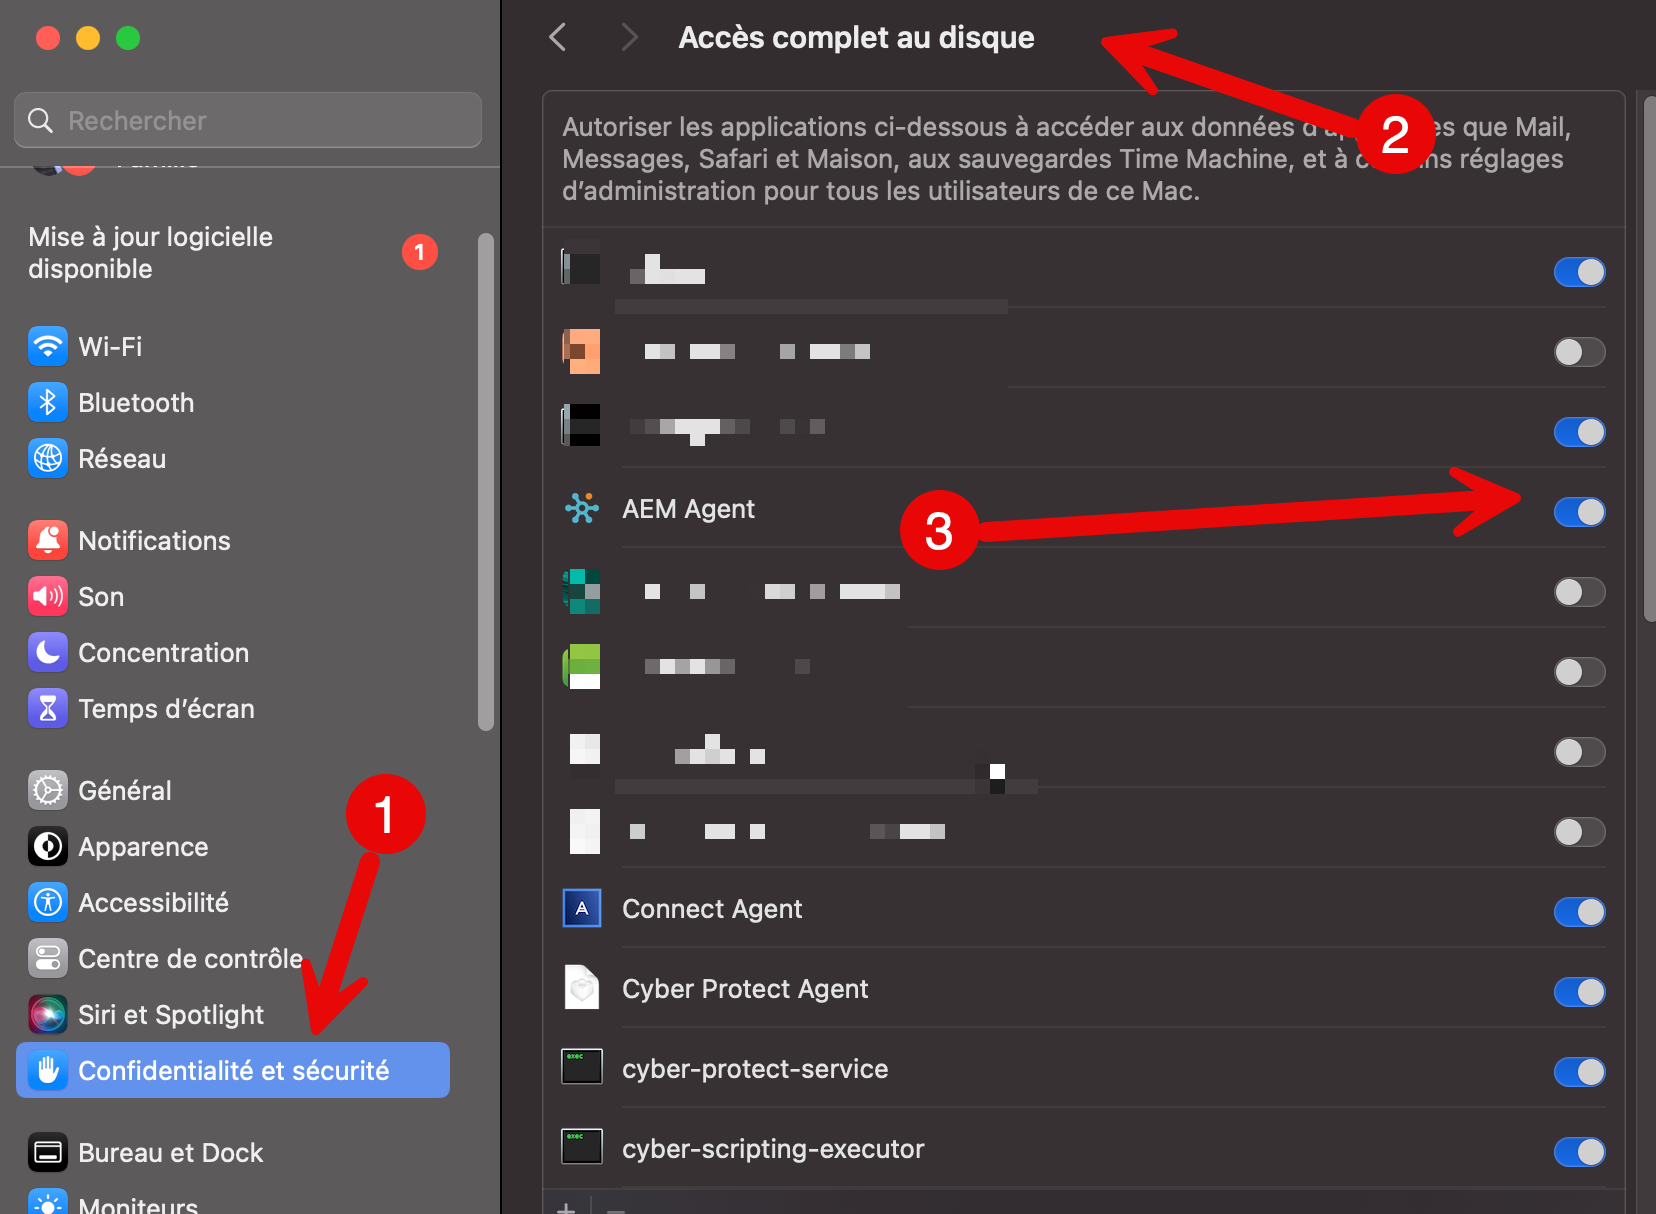Click the sidebar vertical scrollbar
Screen dimensions: 1656x1214
coord(486,480)
